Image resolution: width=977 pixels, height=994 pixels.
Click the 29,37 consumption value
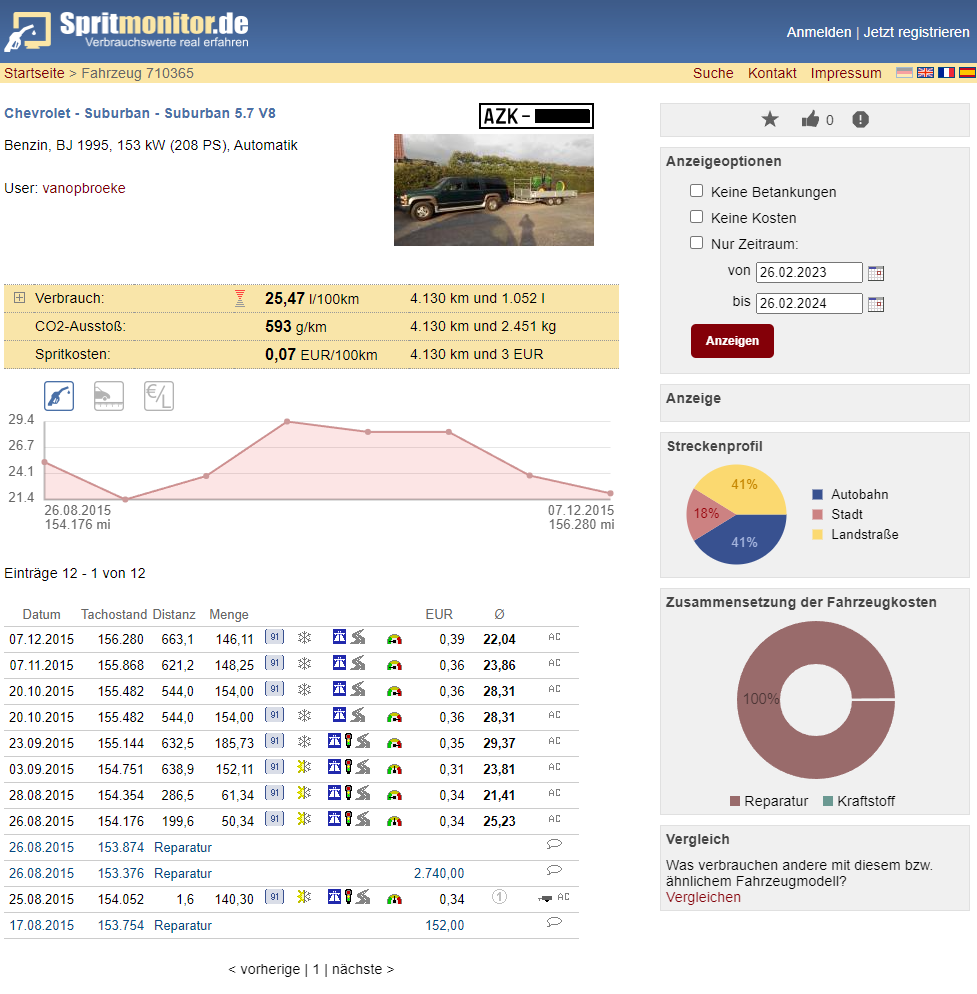coord(500,743)
